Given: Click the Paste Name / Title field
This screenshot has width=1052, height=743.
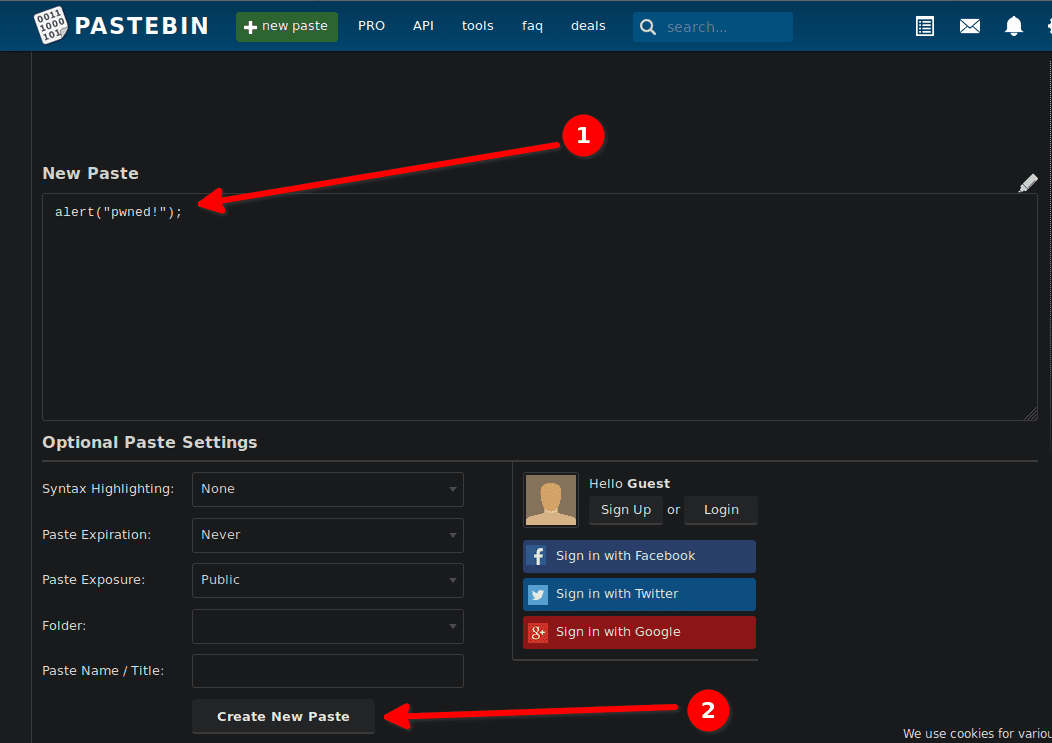Looking at the screenshot, I should pos(327,671).
